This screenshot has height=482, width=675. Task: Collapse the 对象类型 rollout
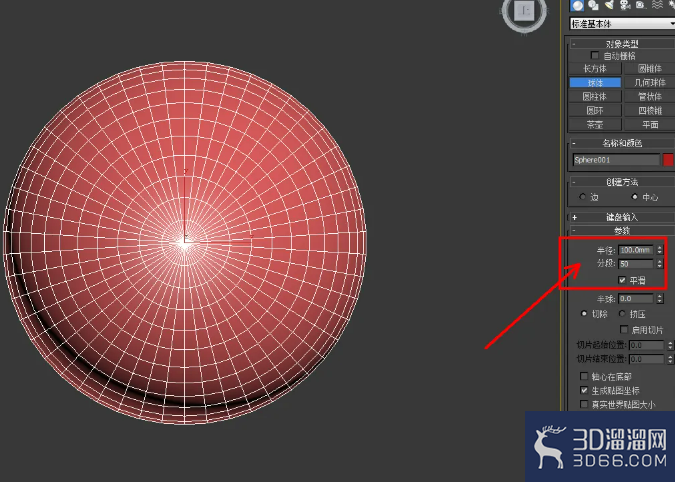[x=622, y=44]
